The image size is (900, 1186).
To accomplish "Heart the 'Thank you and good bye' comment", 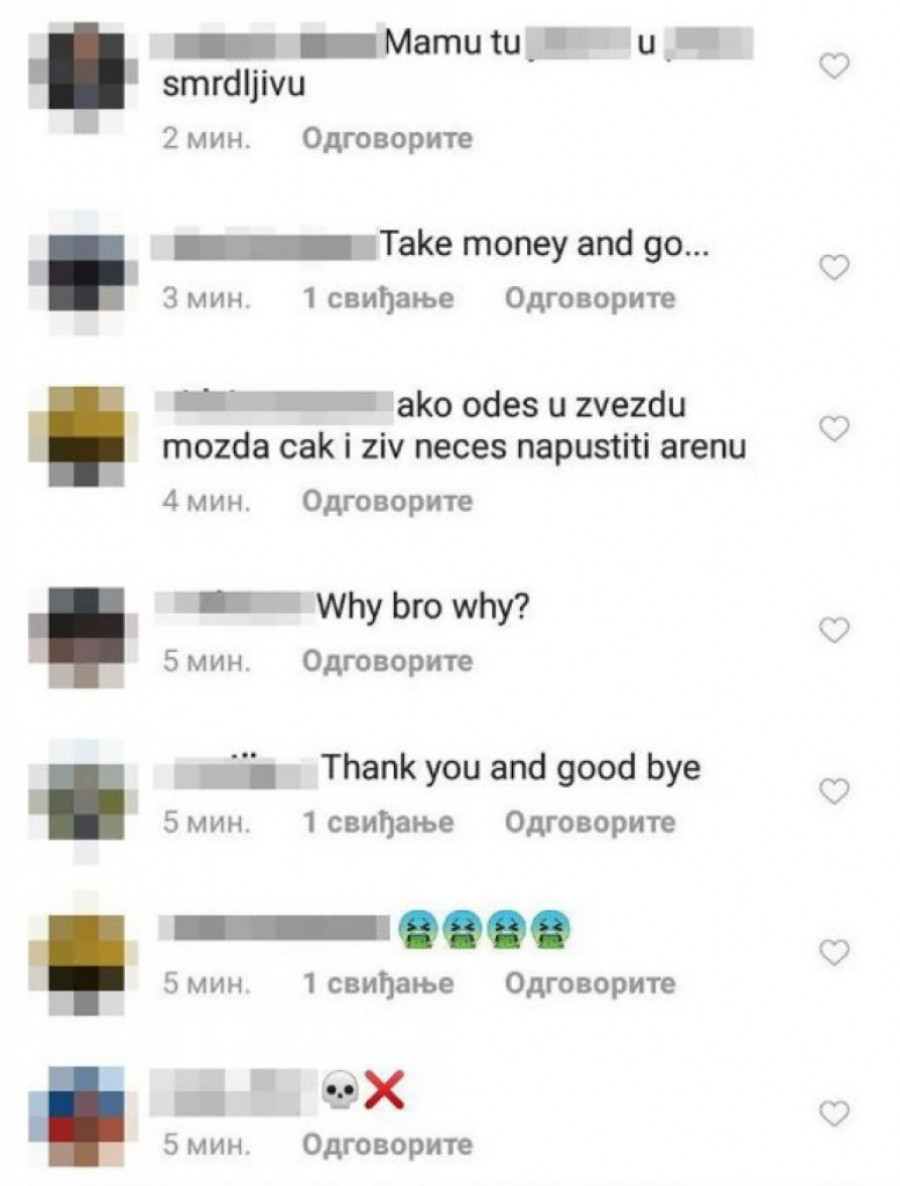I will [835, 791].
